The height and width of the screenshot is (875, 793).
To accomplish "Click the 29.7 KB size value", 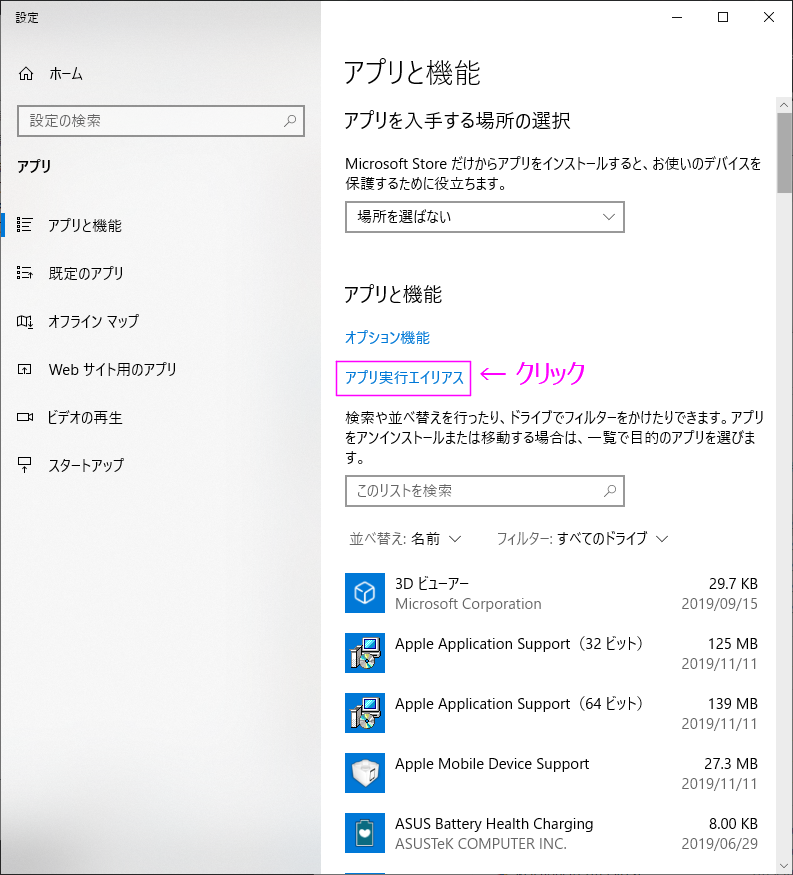I will pos(733,584).
